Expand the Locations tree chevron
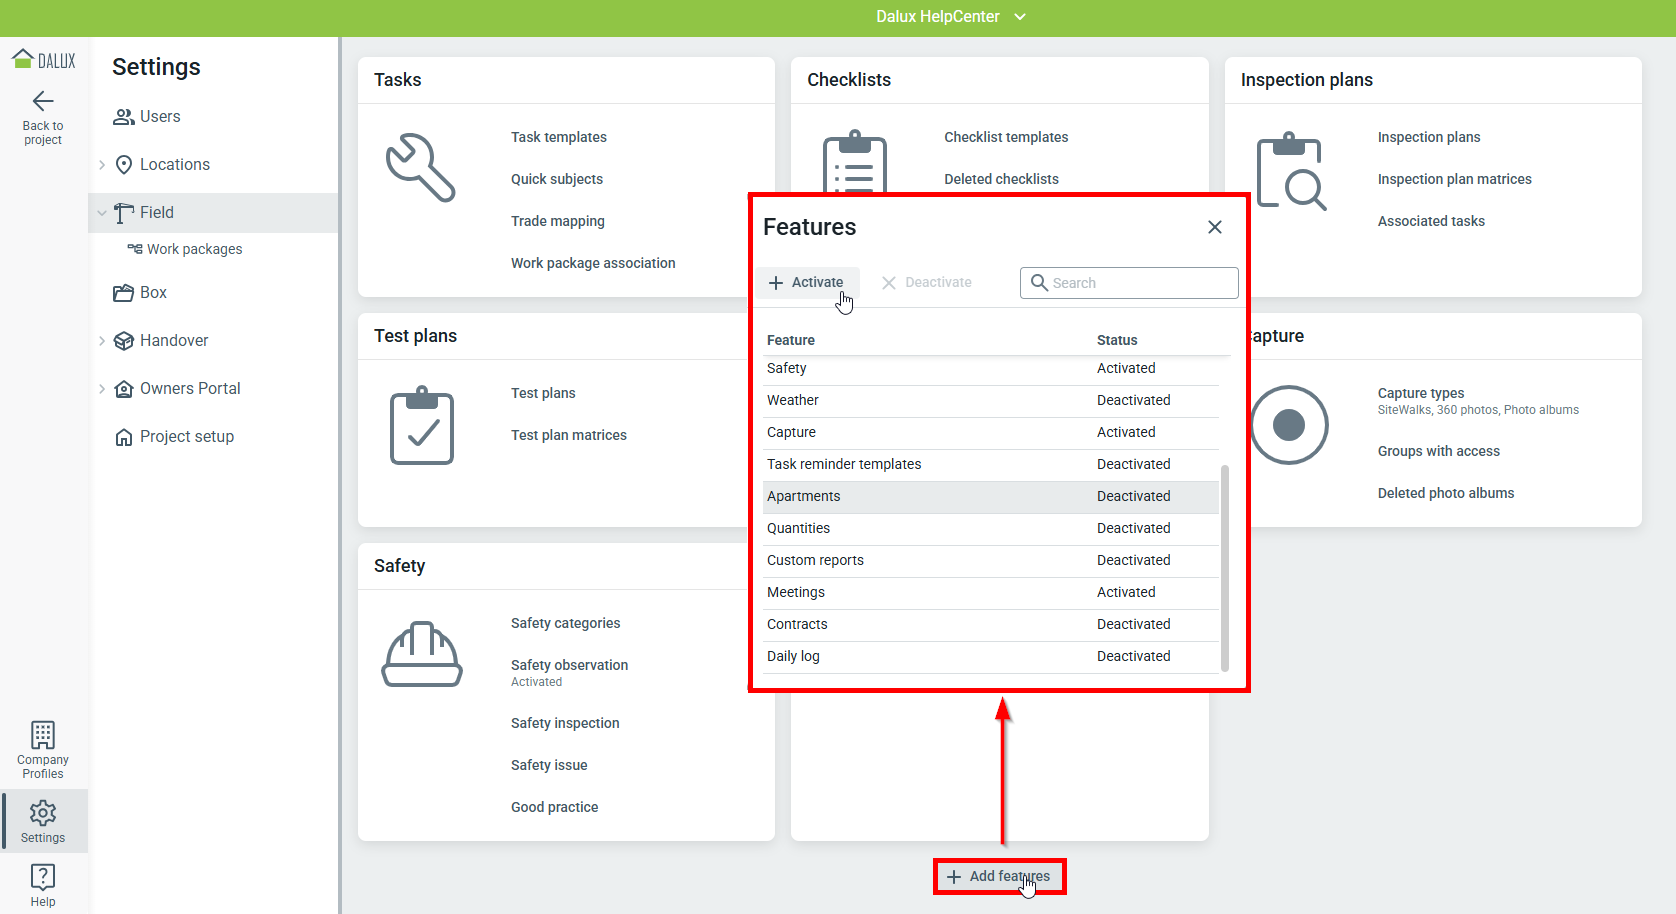This screenshot has height=914, width=1676. [x=102, y=165]
